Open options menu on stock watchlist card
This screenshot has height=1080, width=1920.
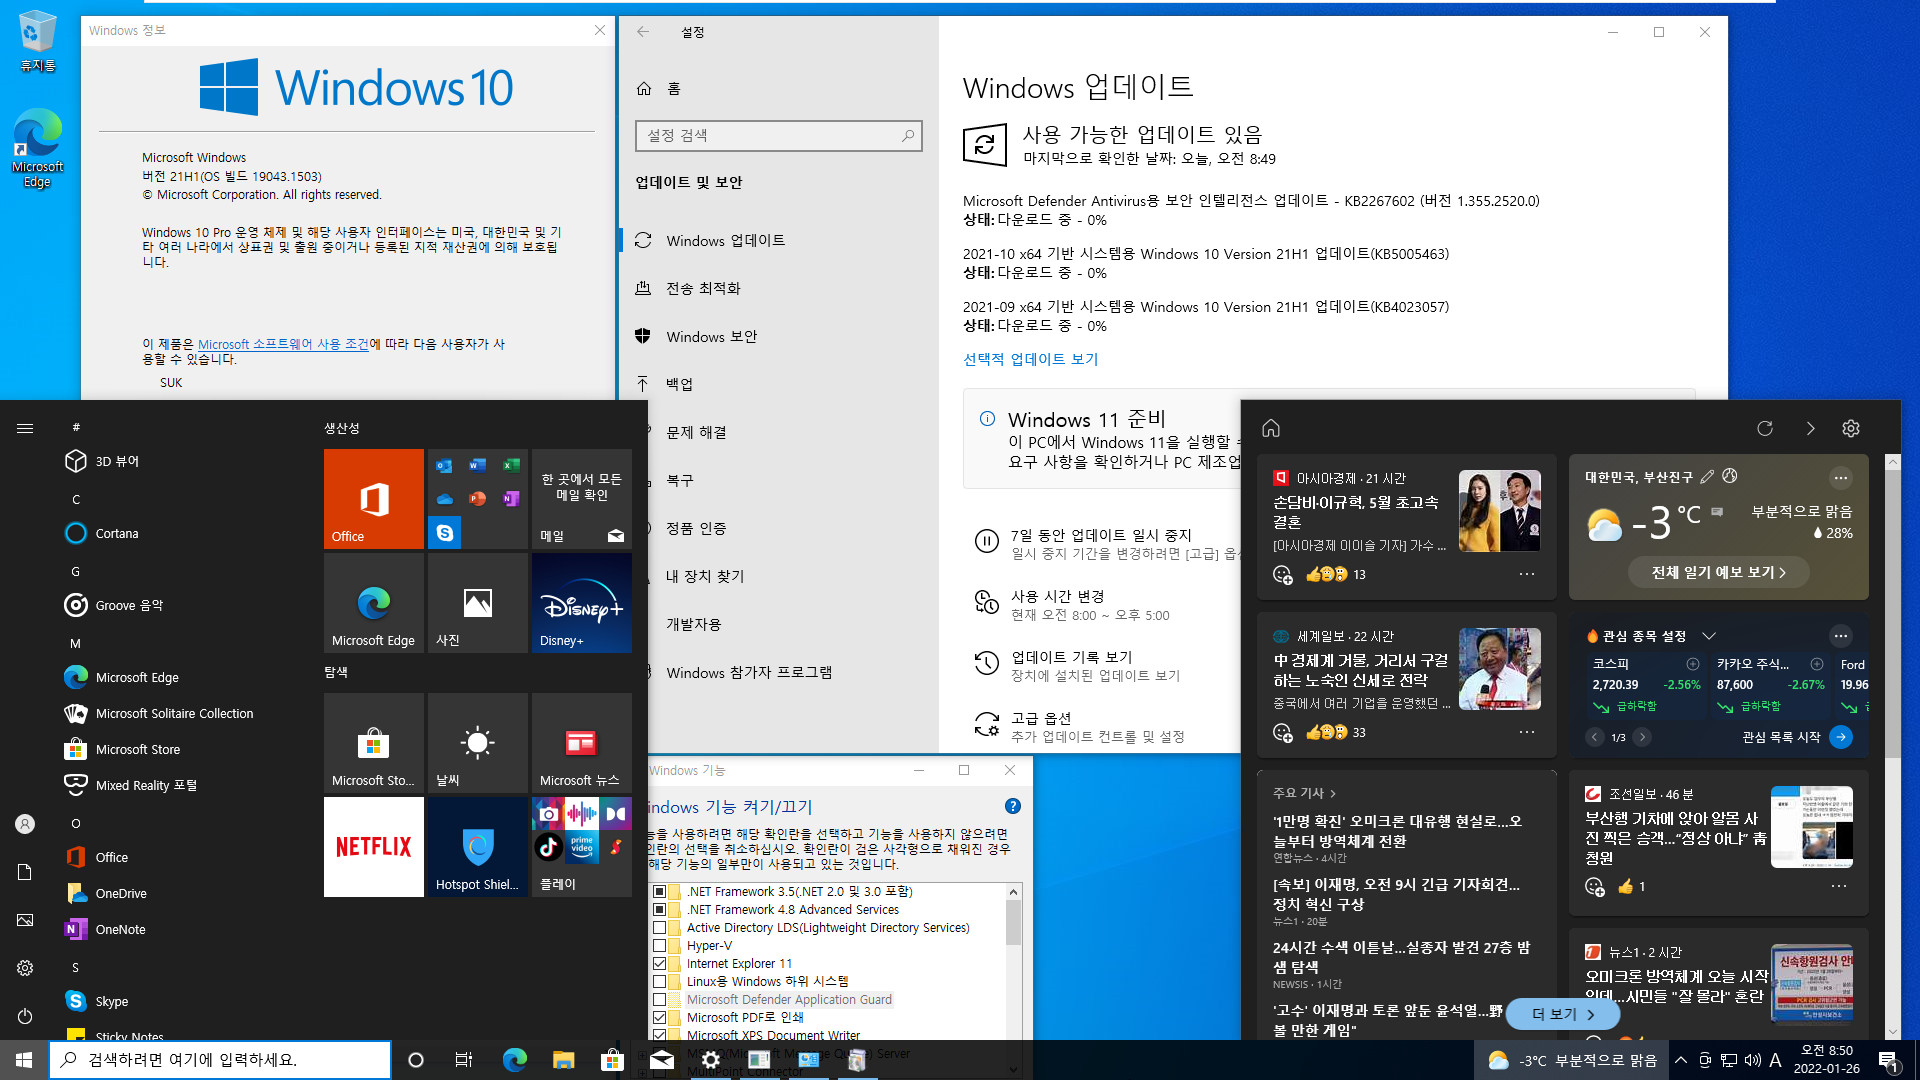(1841, 636)
